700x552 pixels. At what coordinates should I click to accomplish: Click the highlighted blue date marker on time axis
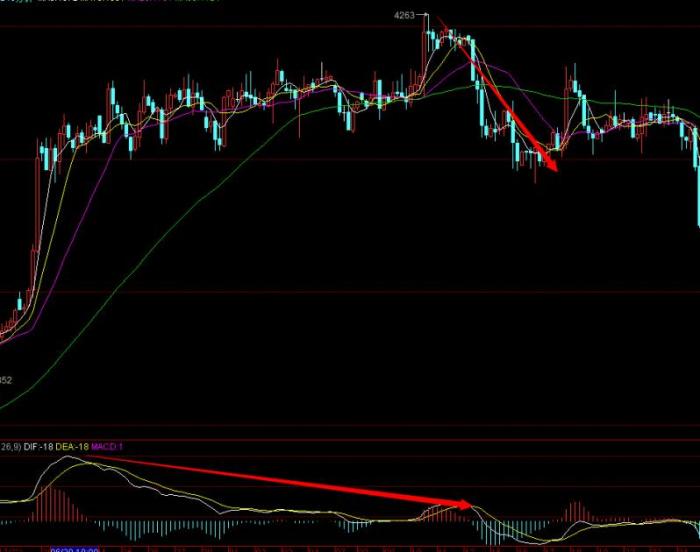(75, 550)
